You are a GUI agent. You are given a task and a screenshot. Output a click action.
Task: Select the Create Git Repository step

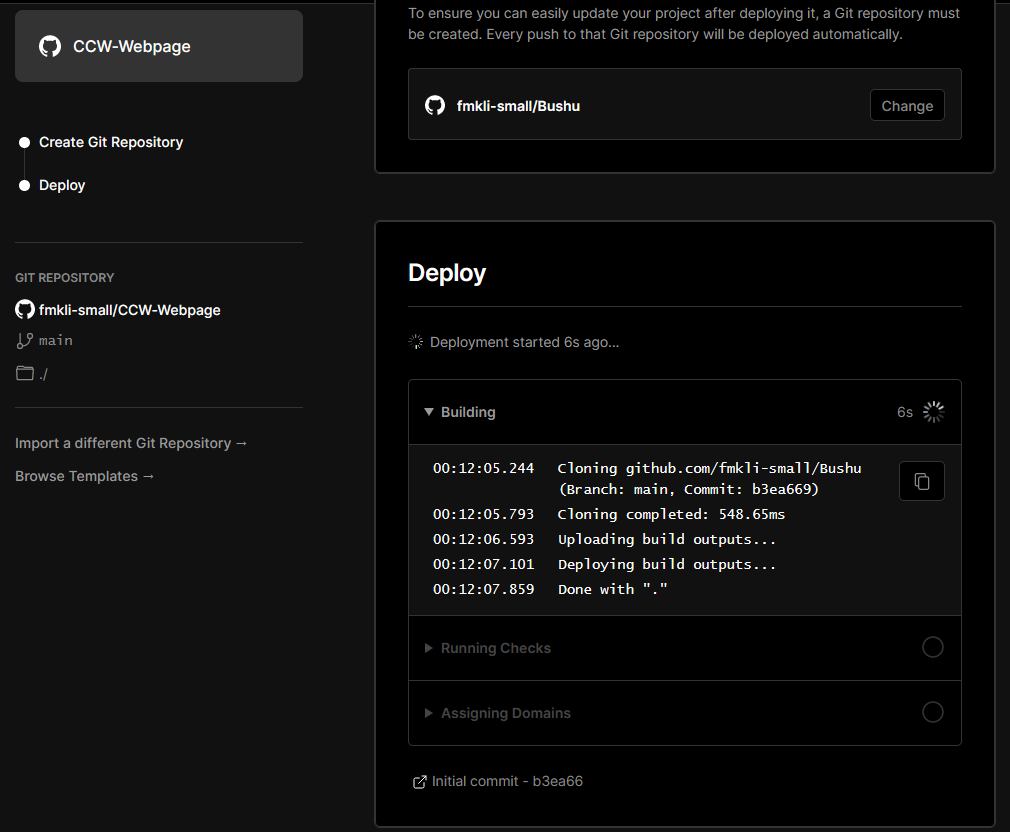pyautogui.click(x=111, y=142)
